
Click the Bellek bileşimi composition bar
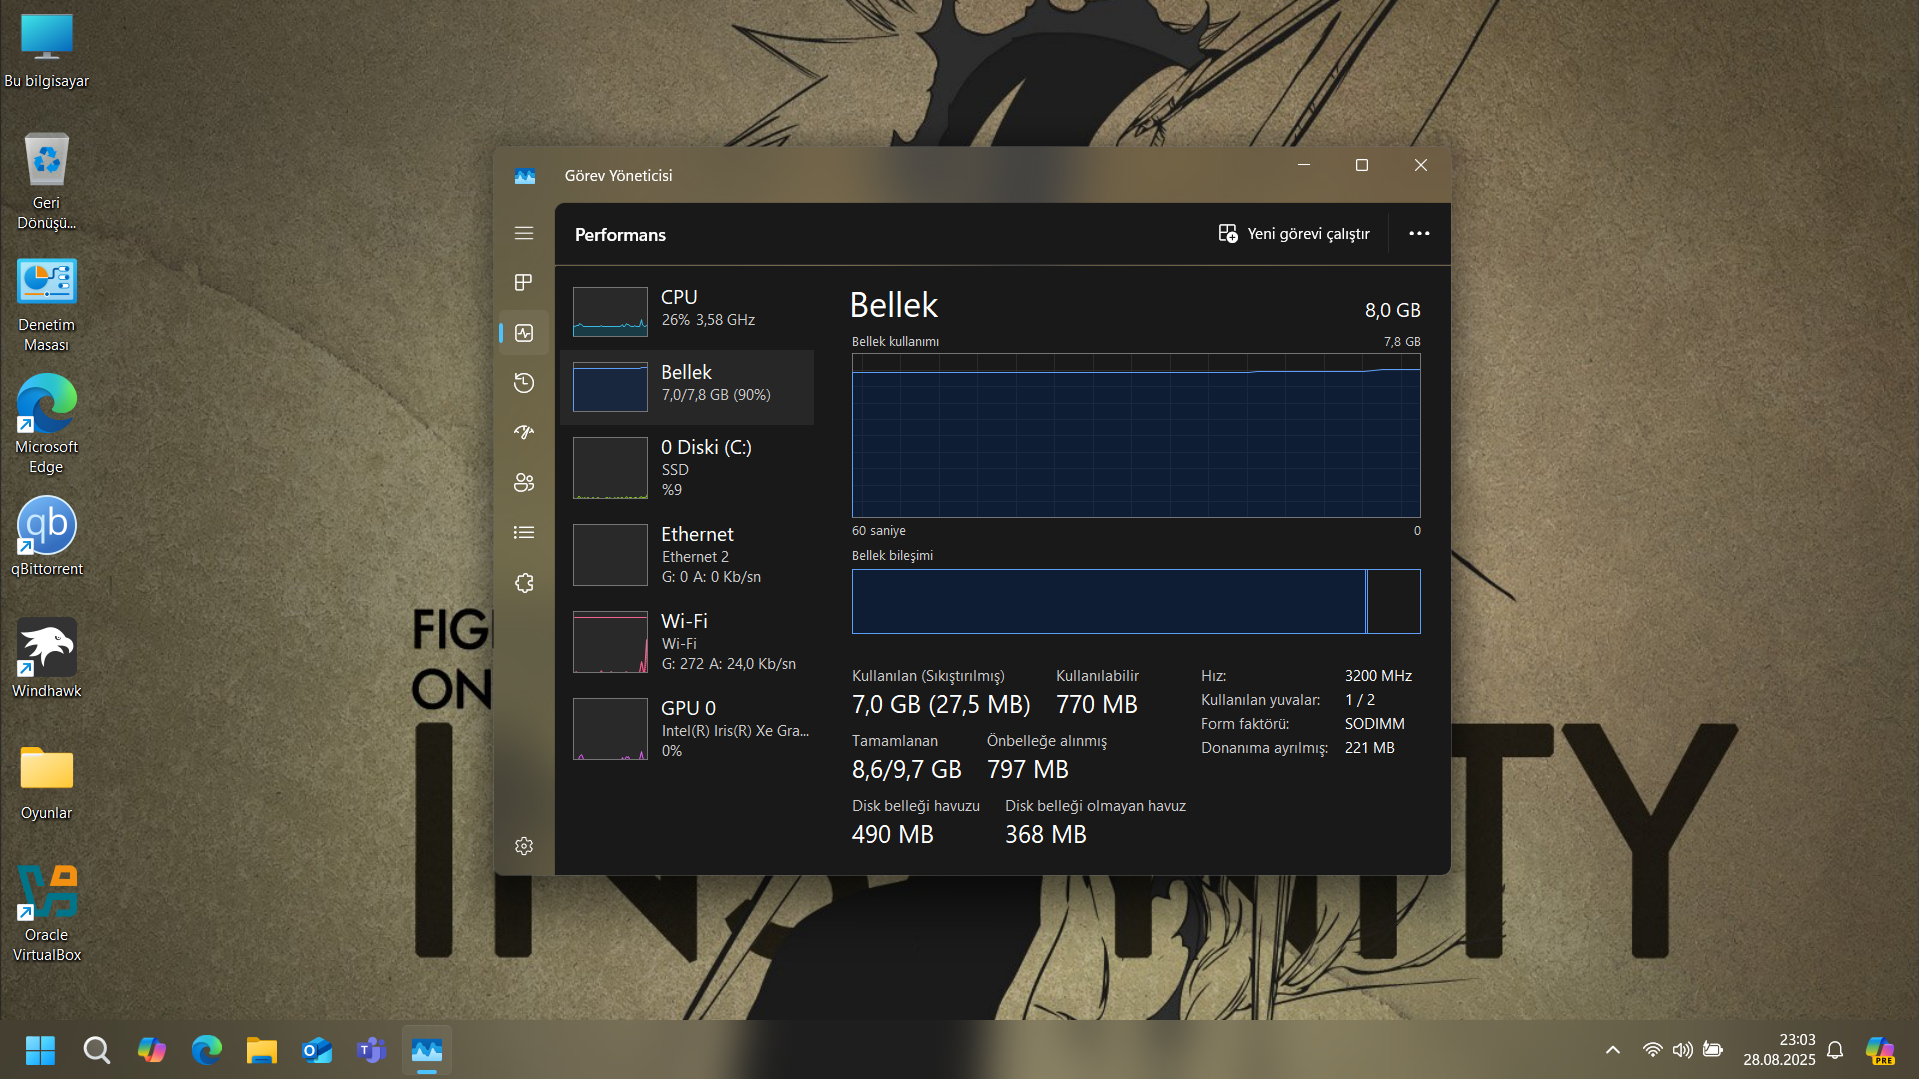click(1136, 601)
